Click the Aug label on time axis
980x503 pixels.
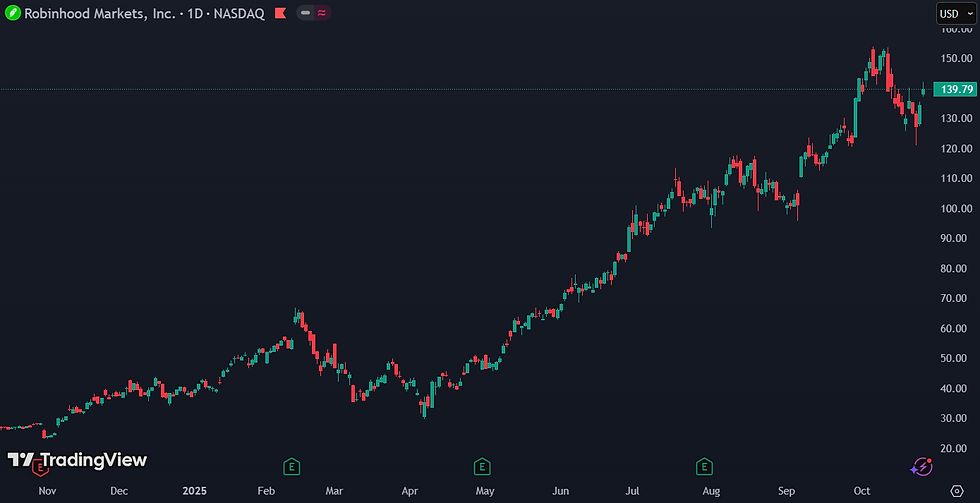click(x=711, y=491)
